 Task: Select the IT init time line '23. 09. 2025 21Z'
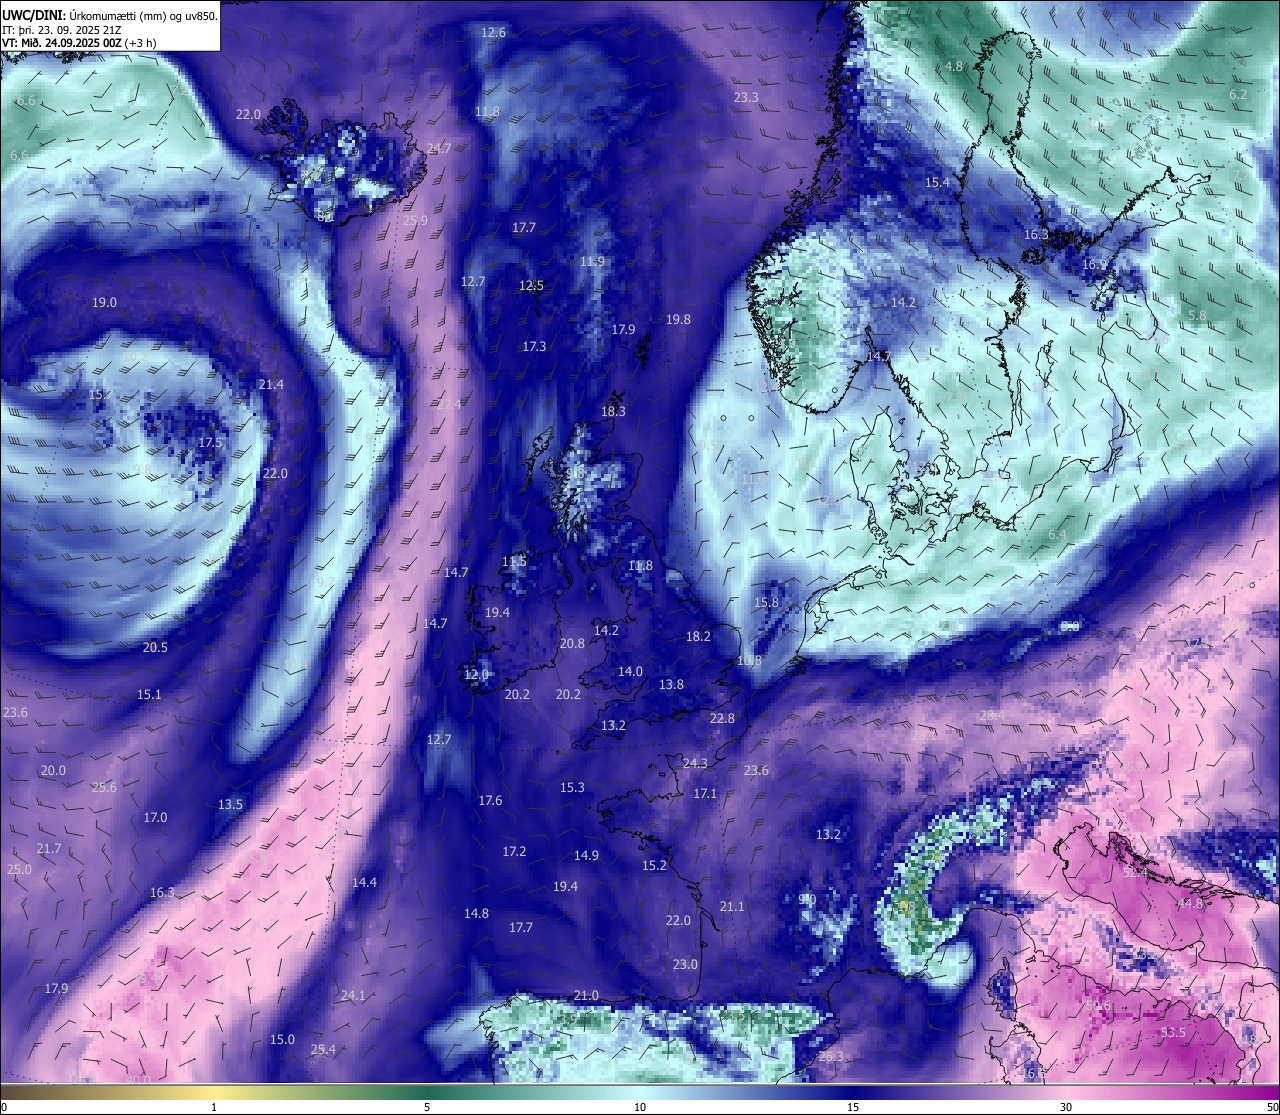[62, 30]
